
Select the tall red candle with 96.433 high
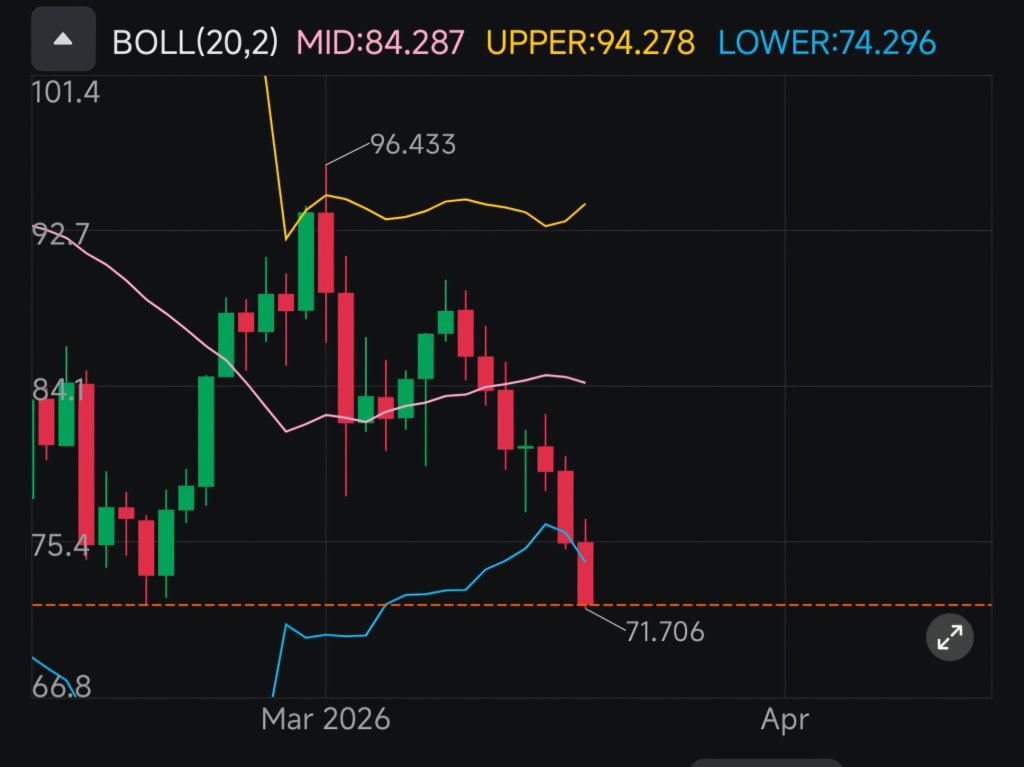(326, 252)
